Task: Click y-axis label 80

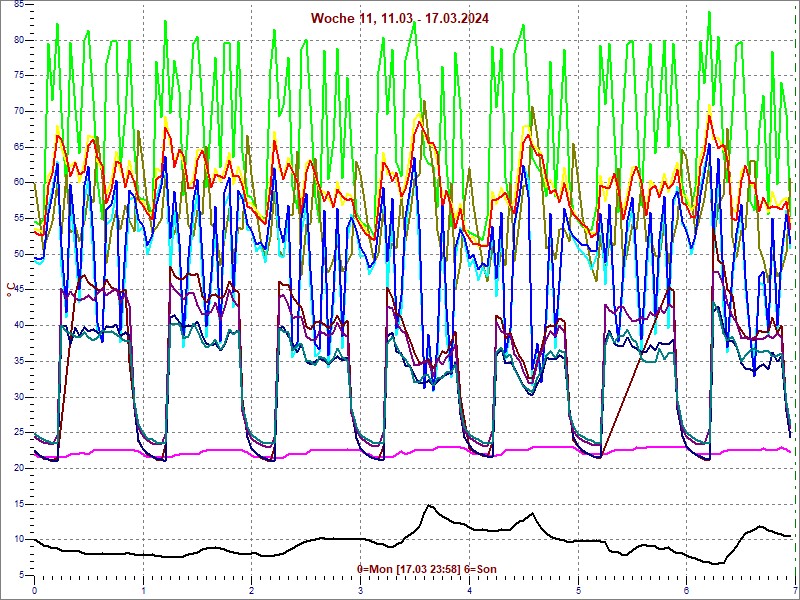Action: click(18, 40)
